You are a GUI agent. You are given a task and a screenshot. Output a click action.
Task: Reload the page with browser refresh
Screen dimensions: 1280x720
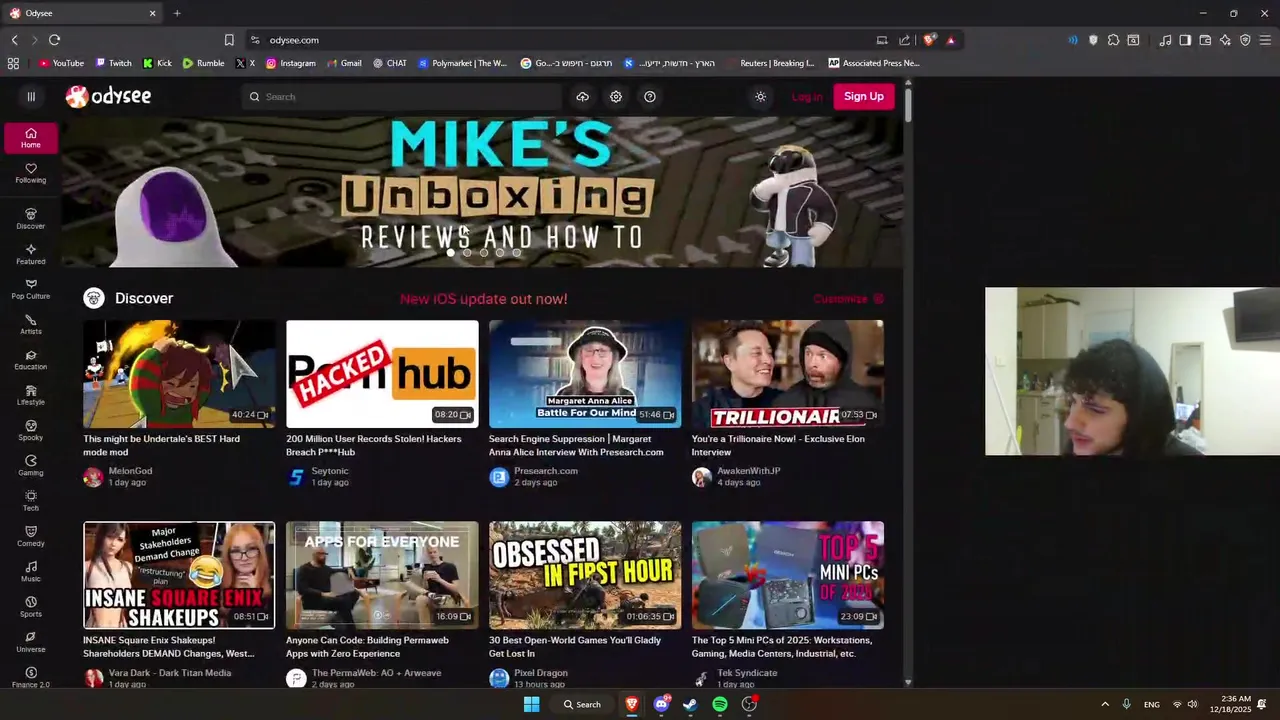[x=54, y=40]
